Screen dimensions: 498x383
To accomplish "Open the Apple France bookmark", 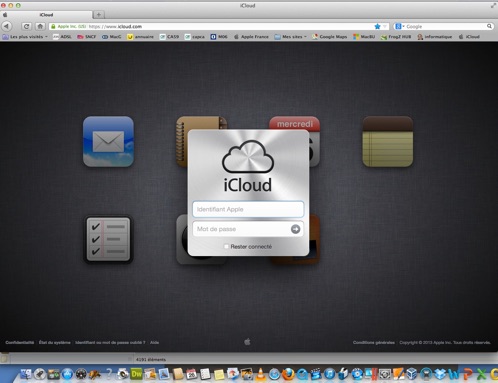I will 251,37.
